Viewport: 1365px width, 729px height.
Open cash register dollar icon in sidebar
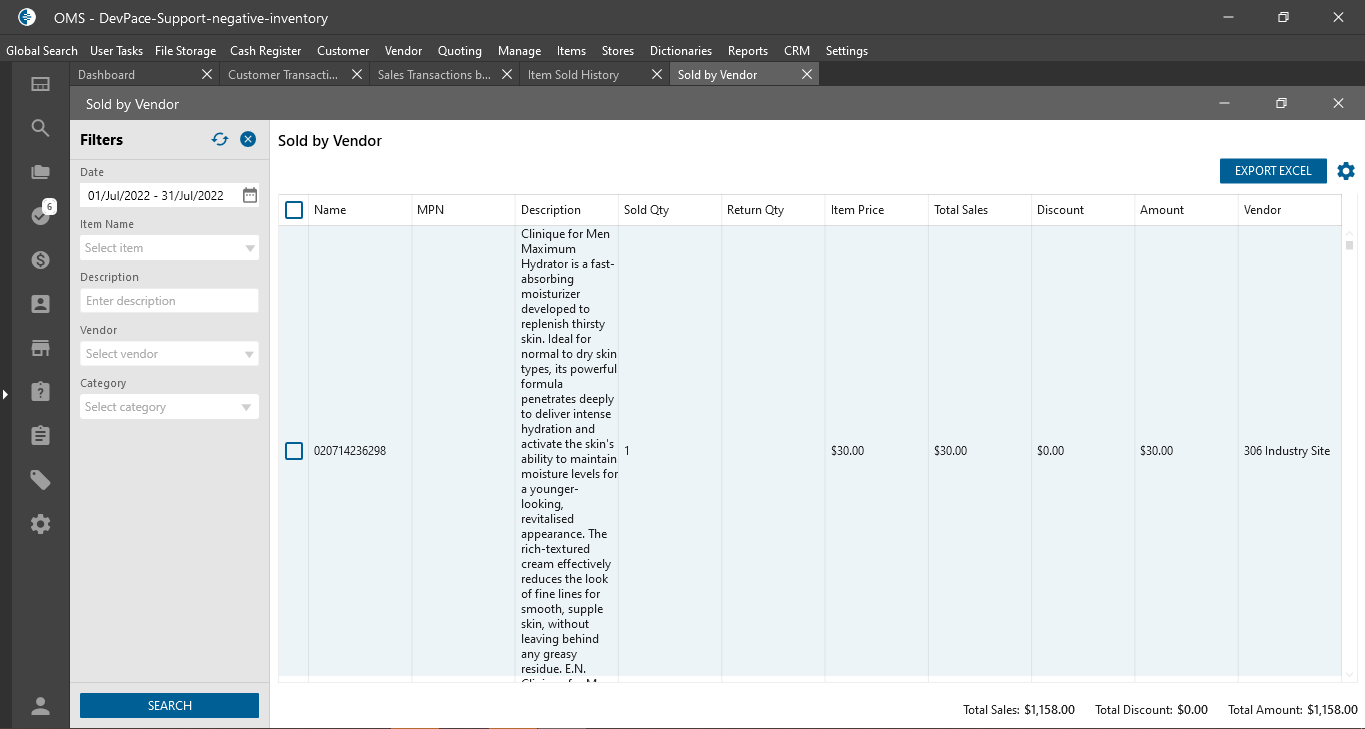[x=40, y=260]
